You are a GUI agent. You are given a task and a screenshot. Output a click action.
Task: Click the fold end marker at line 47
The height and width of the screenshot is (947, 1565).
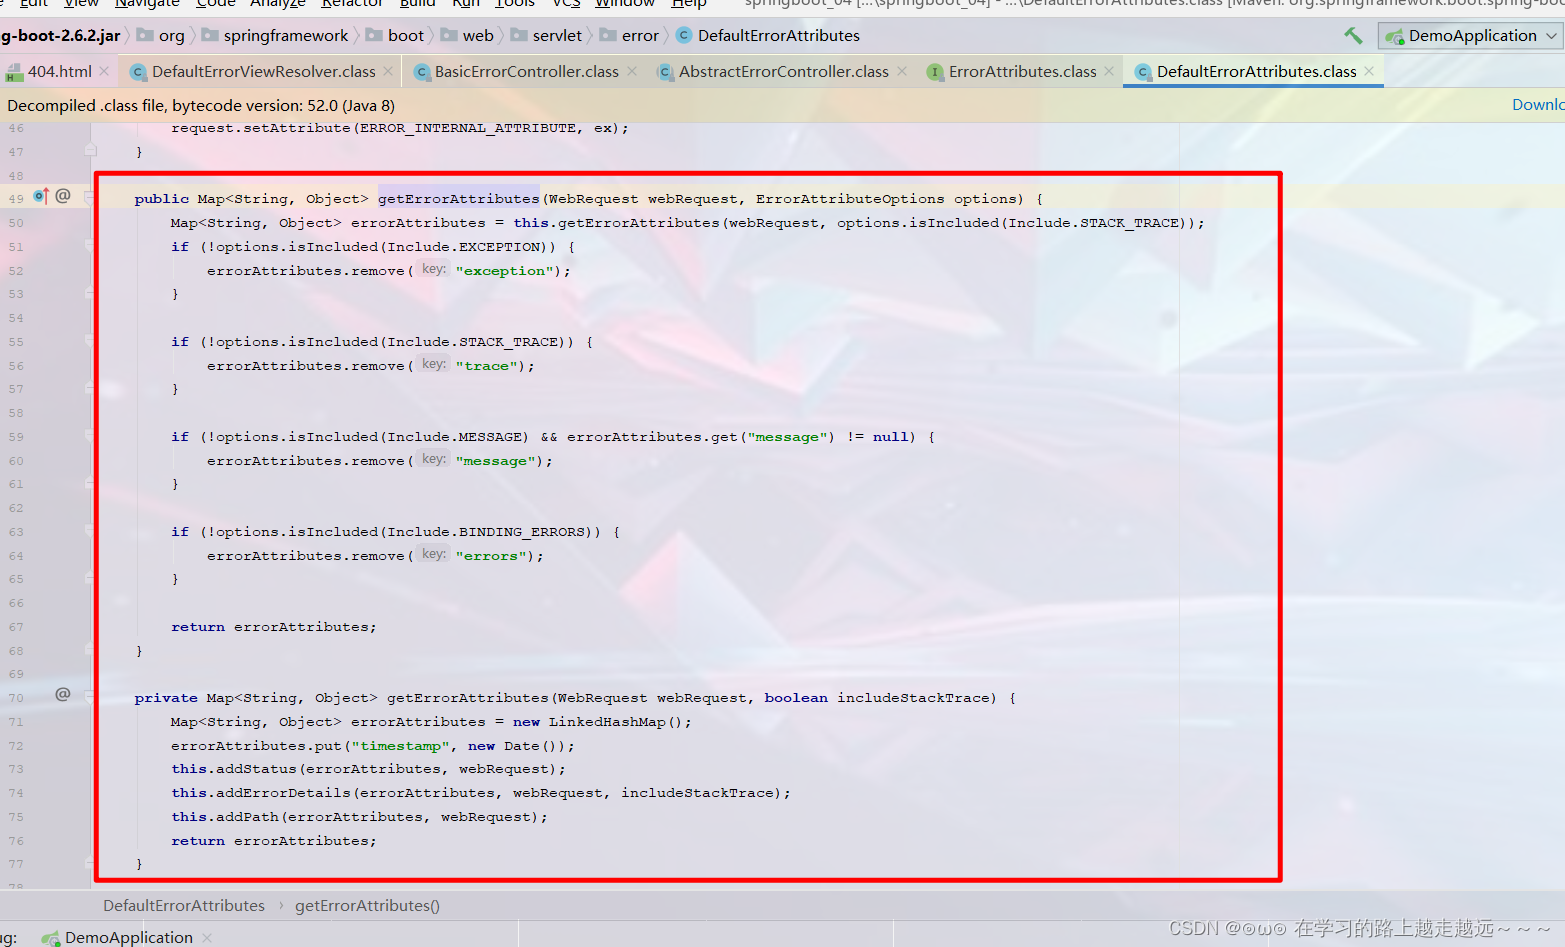[x=91, y=151]
